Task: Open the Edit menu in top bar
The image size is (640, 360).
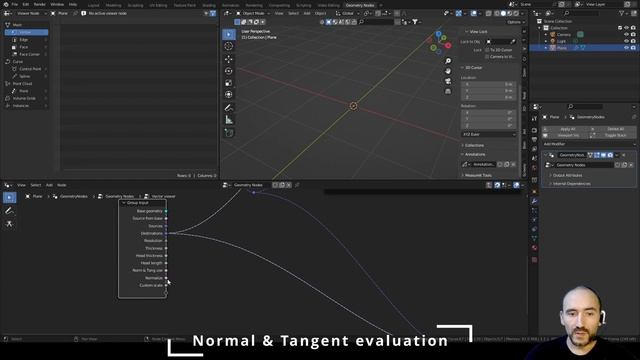Action: (x=26, y=4)
